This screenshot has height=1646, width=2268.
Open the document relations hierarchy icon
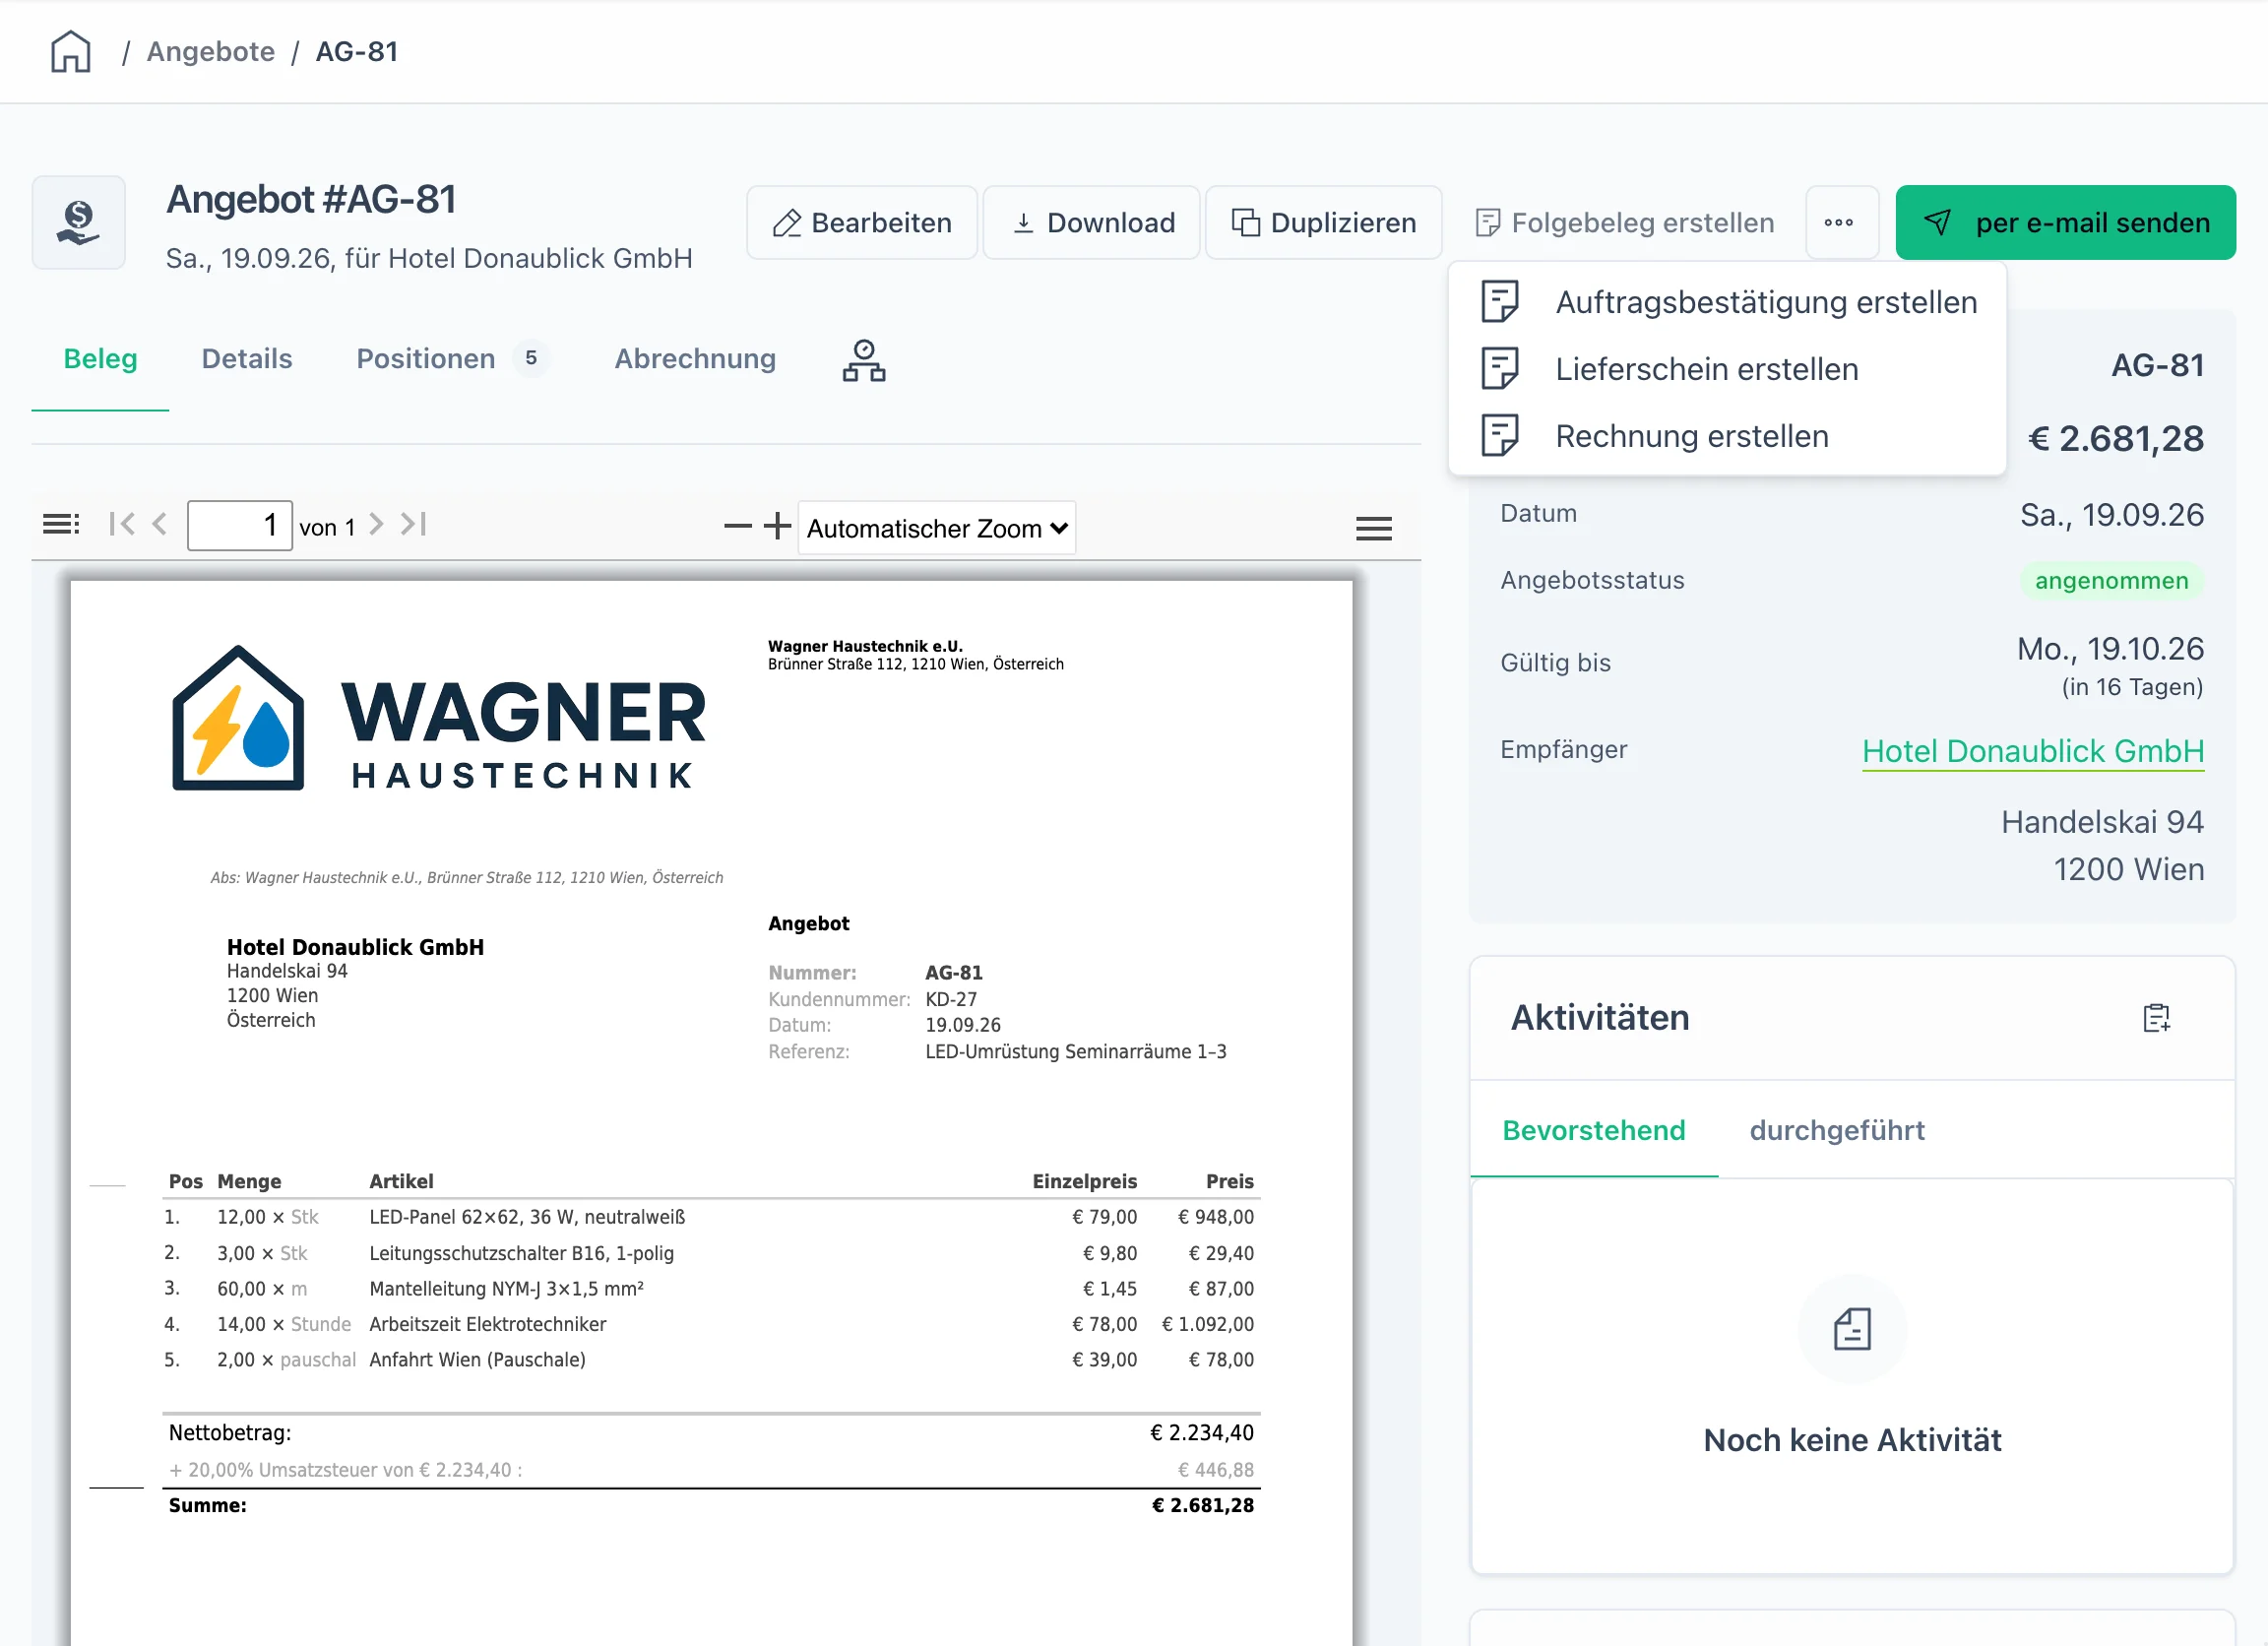(x=864, y=360)
